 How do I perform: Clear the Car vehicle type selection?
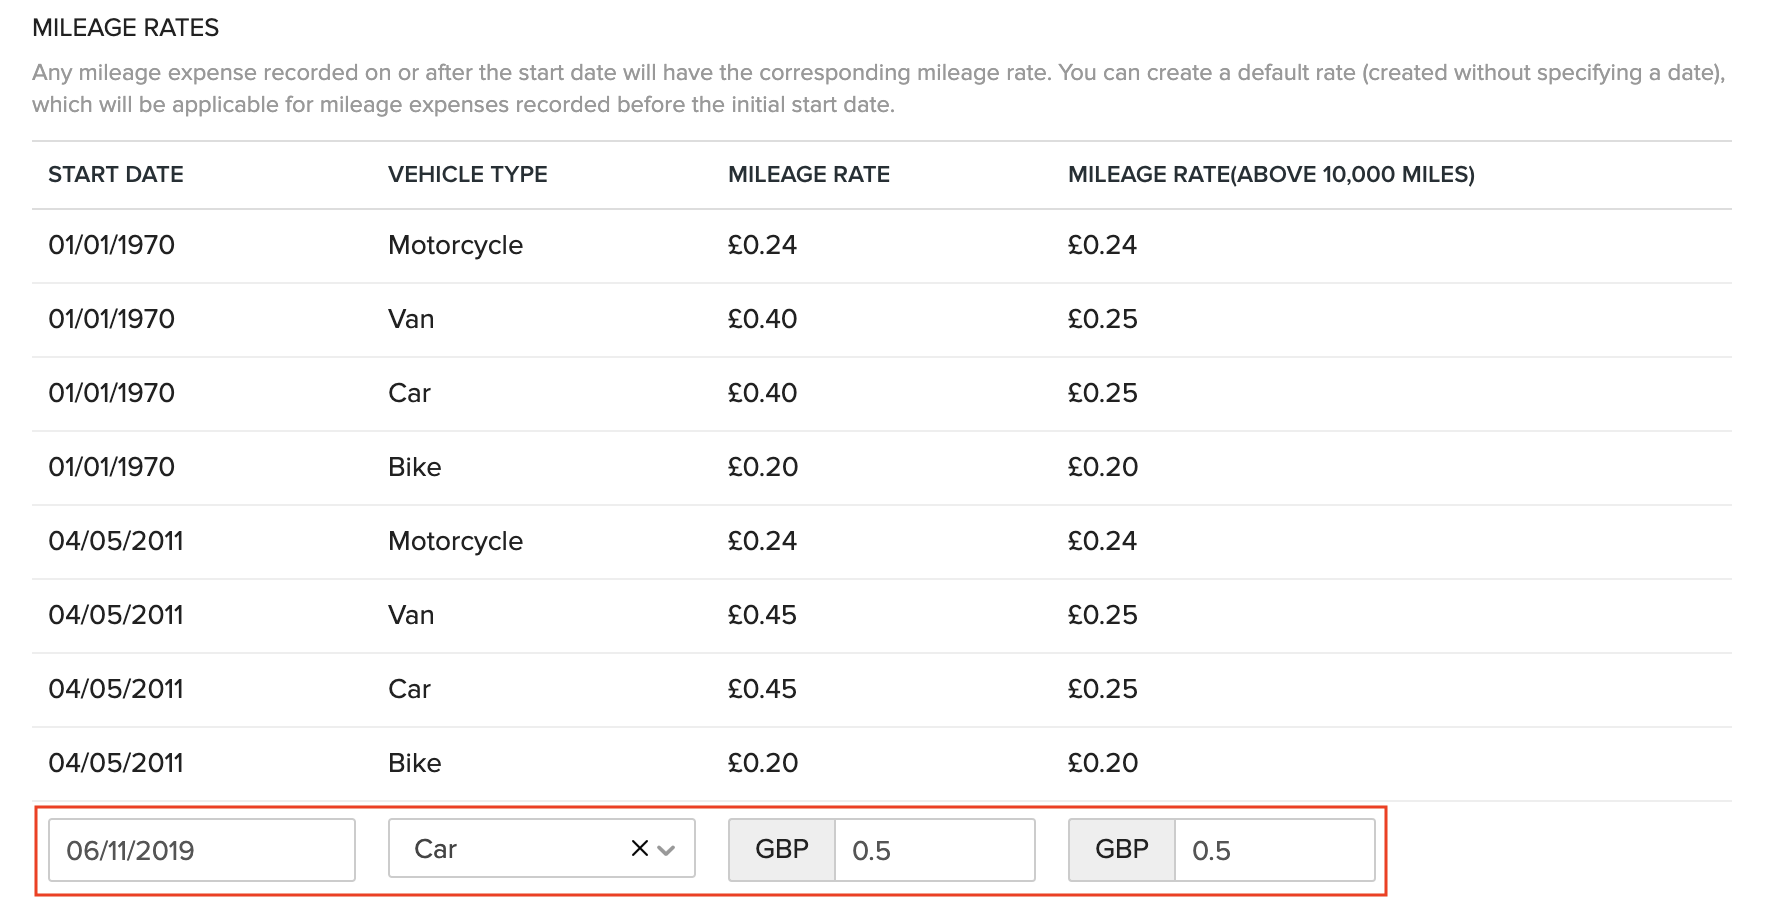click(639, 849)
